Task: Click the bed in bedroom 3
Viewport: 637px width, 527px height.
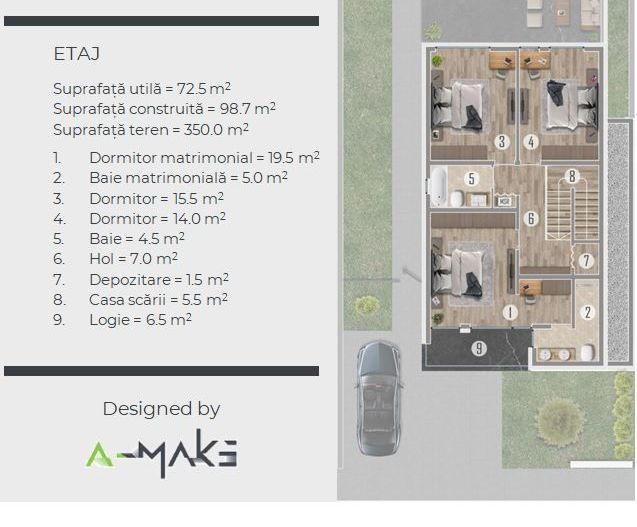Action: pos(458,106)
